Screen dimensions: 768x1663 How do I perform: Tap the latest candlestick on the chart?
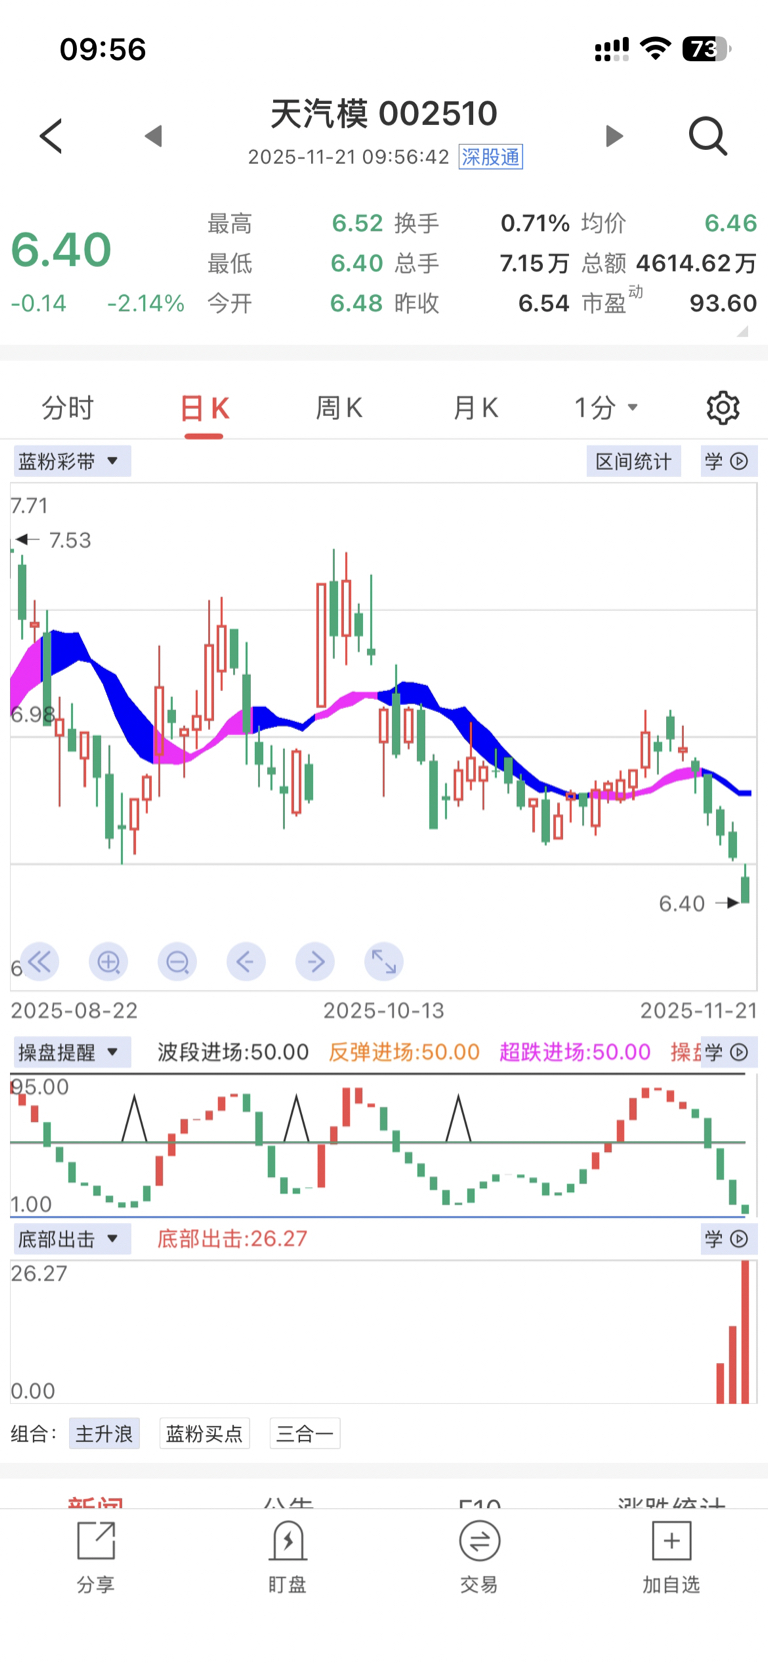(x=745, y=887)
